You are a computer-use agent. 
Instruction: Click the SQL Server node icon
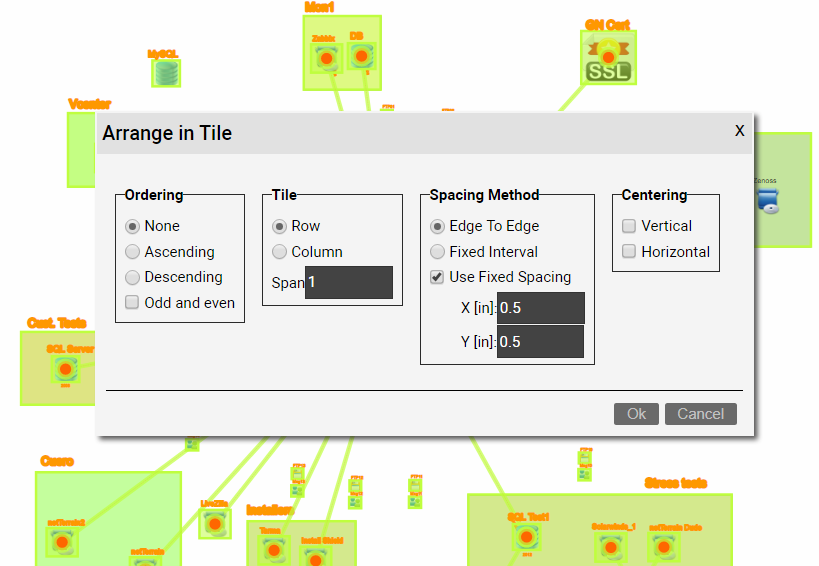click(65, 369)
